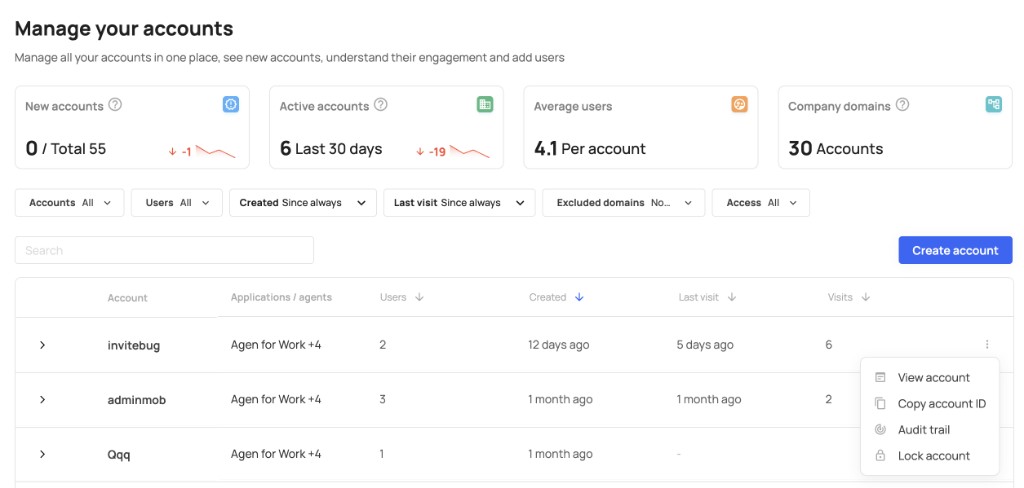The image size is (1024, 488).
Task: Open the three-dot menu for invitebug row
Action: pyautogui.click(x=987, y=344)
